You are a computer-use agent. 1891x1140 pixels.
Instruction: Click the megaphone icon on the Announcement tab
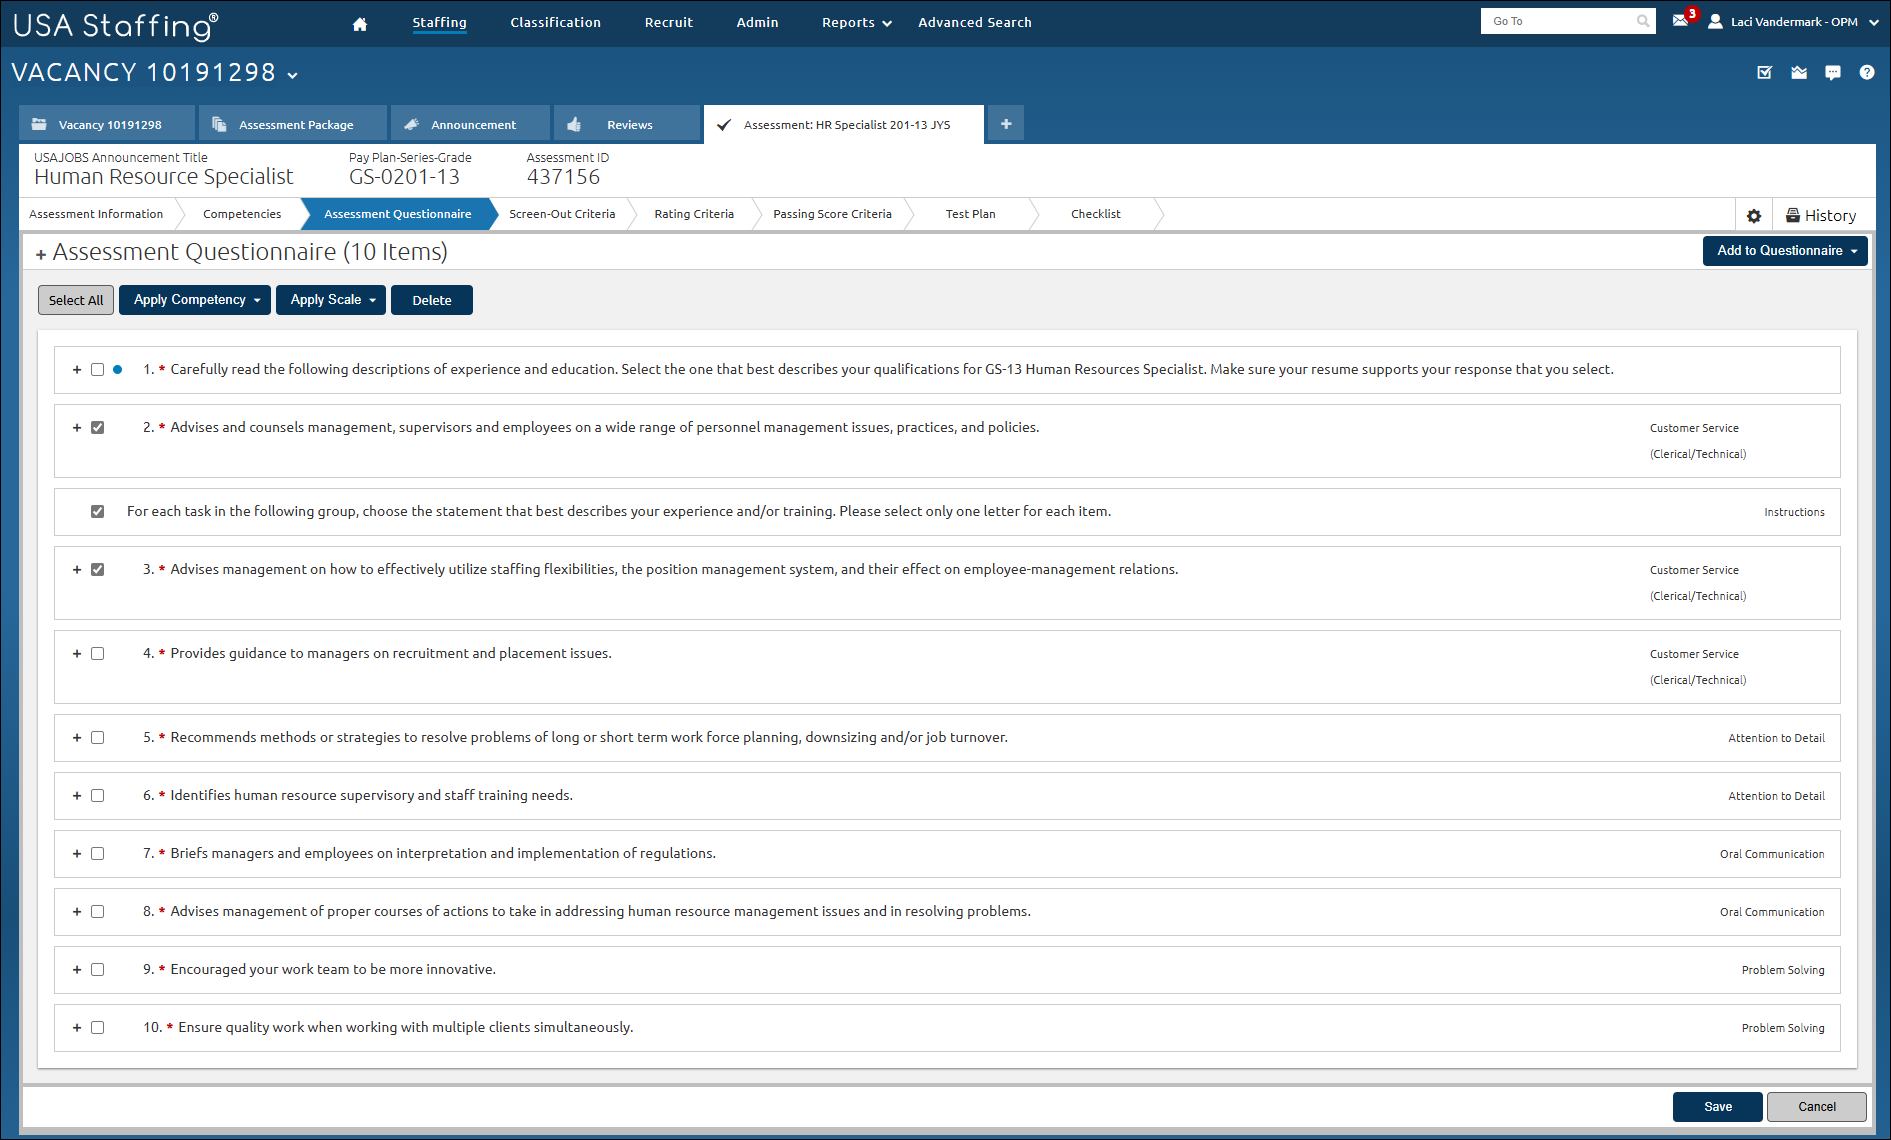(411, 125)
